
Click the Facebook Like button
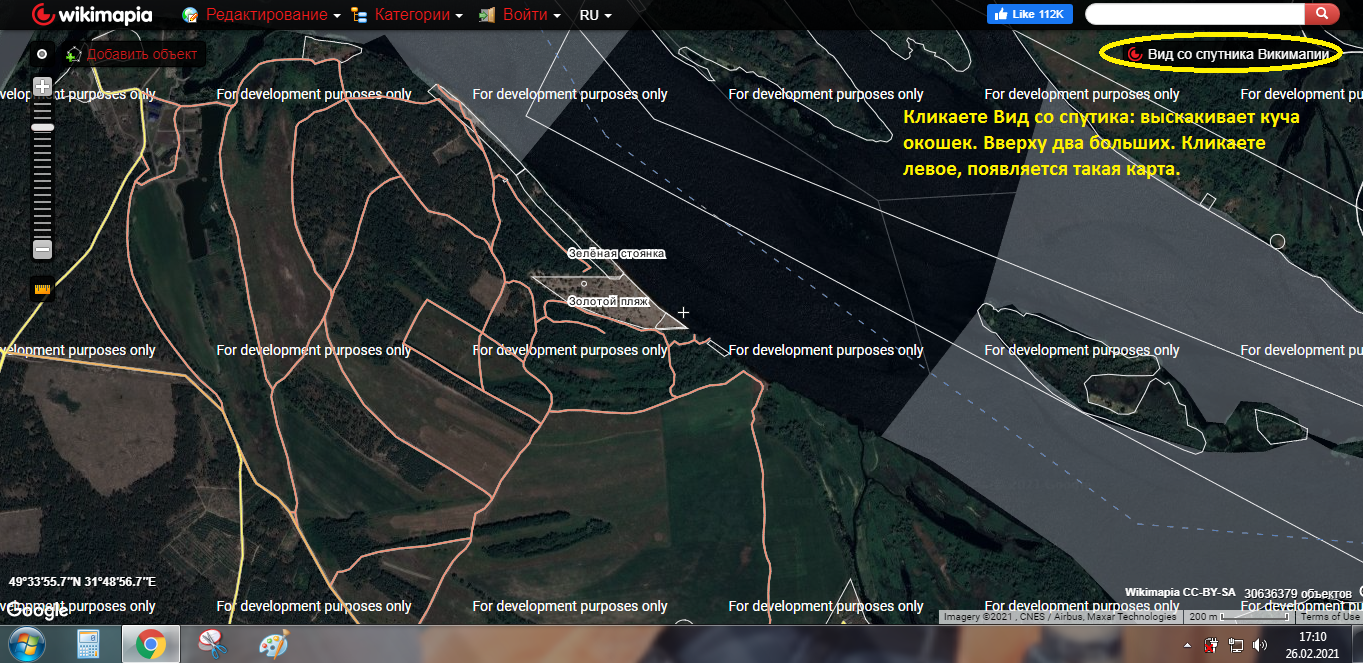(1029, 14)
